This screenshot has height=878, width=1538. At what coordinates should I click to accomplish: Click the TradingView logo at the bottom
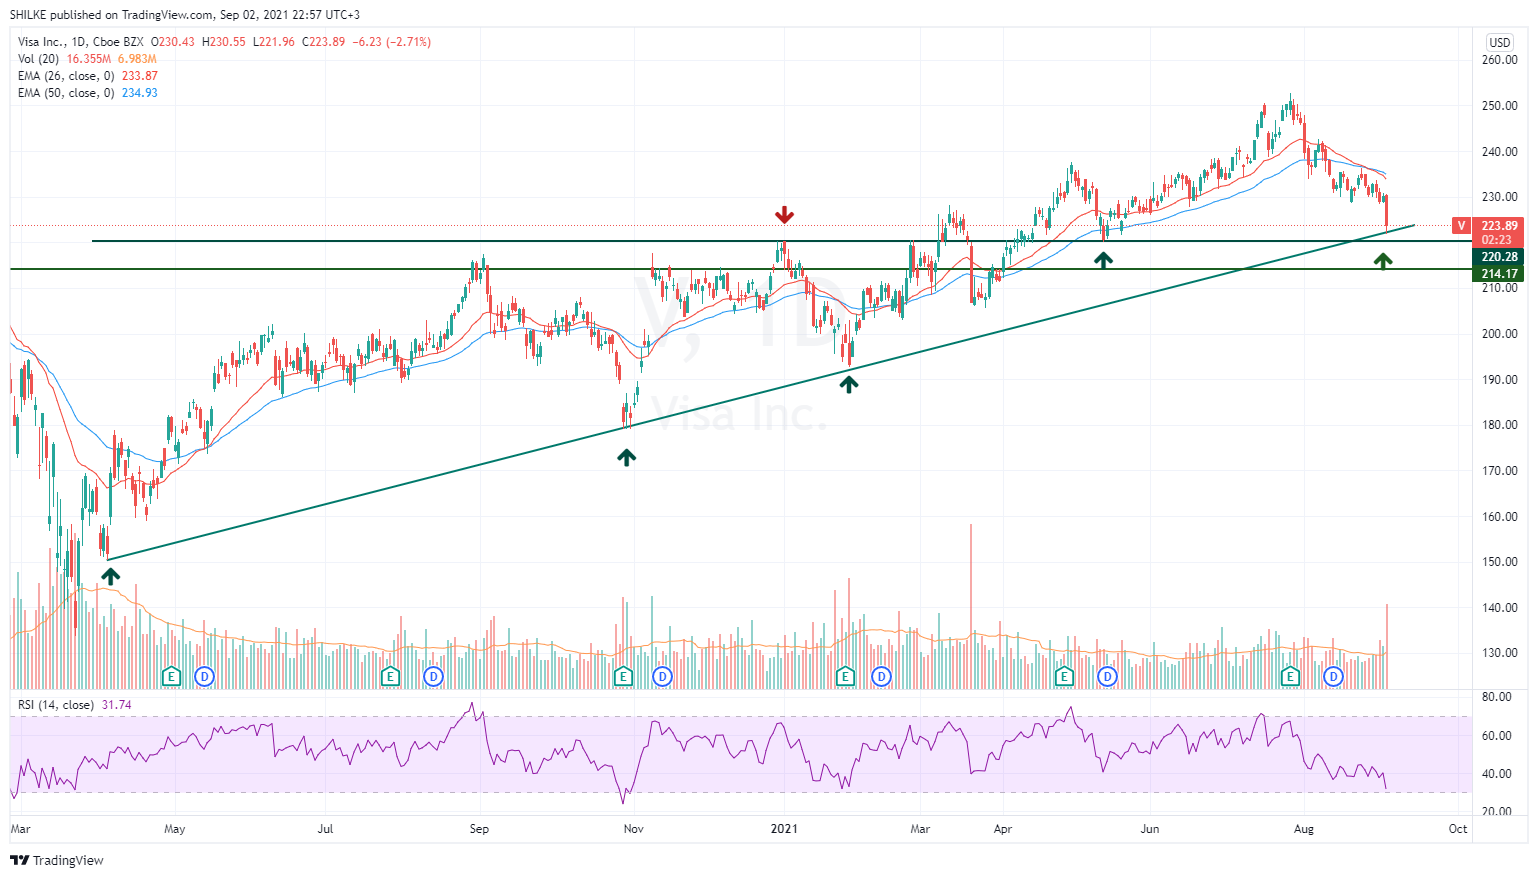[x=57, y=860]
